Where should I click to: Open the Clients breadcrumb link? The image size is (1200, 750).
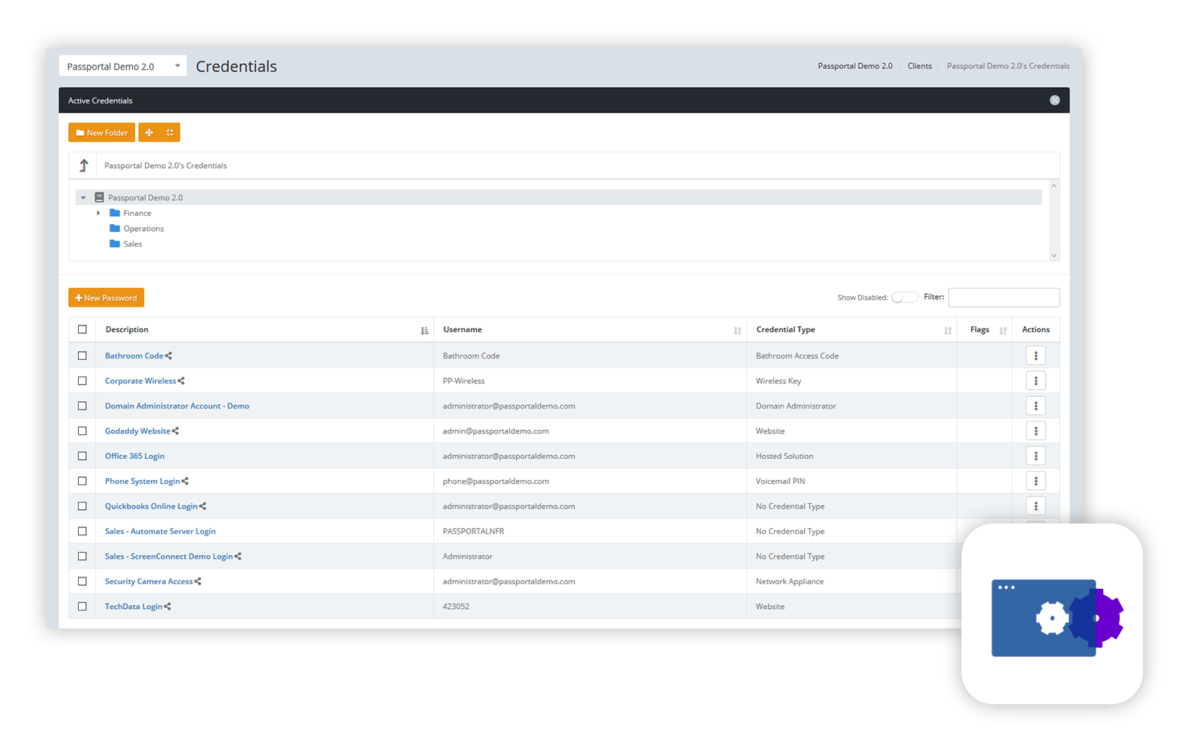(919, 65)
